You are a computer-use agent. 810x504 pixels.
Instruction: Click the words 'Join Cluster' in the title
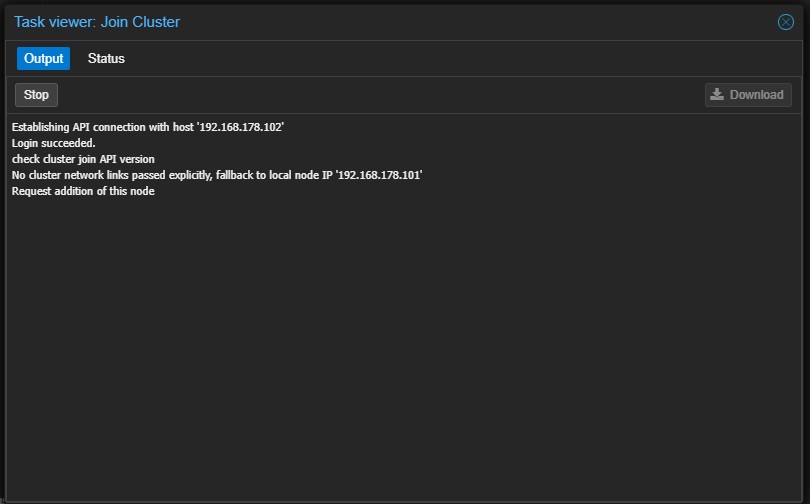click(x=141, y=22)
